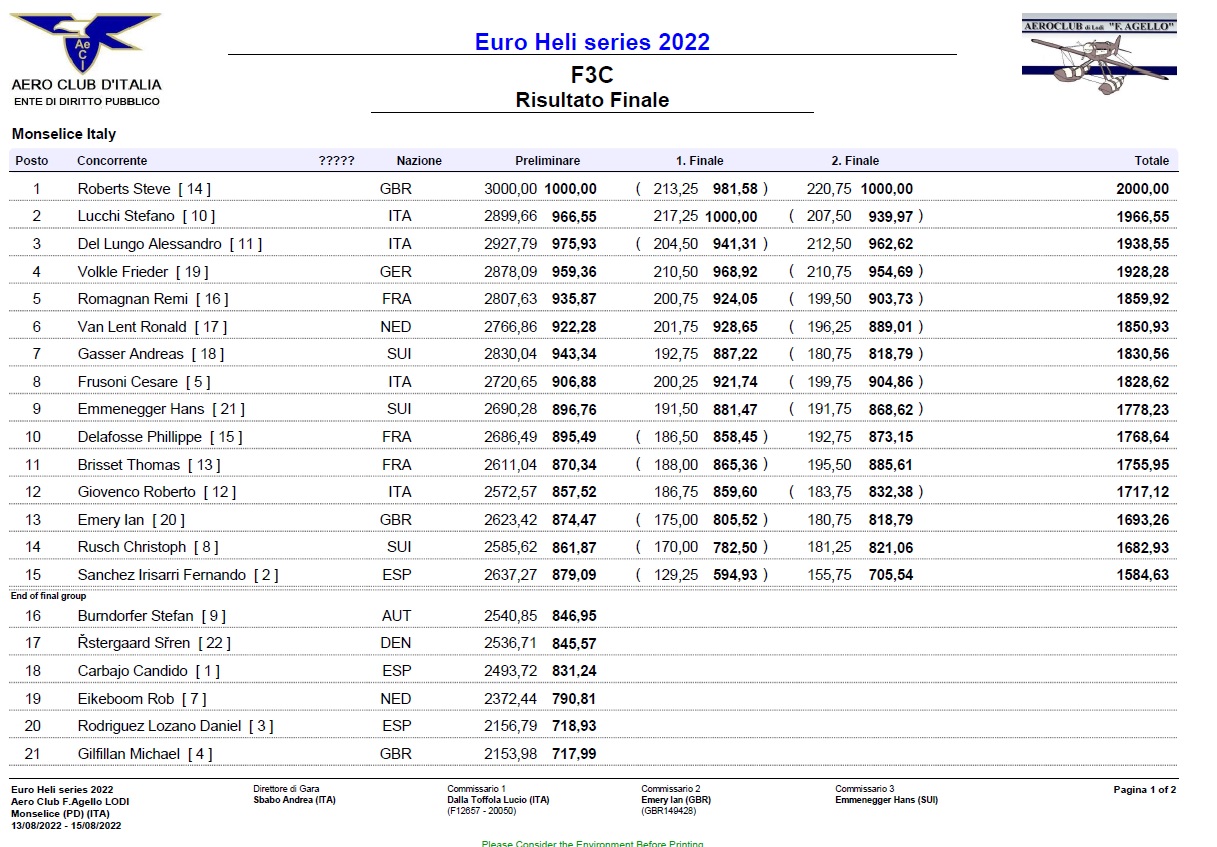The width and height of the screenshot is (1217, 847).
Task: Click the Aeroclub F. Agello seaplane logo
Action: [1098, 56]
